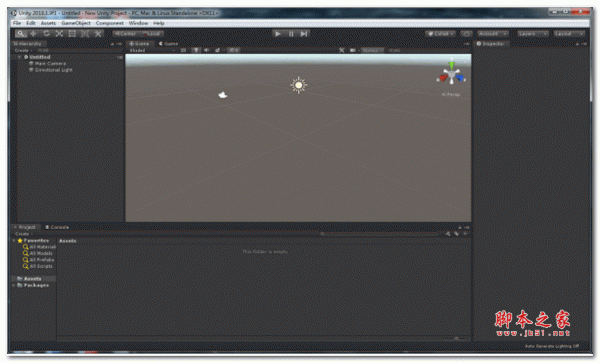Switch to the Game tab
The width and height of the screenshot is (600, 363).
point(168,44)
